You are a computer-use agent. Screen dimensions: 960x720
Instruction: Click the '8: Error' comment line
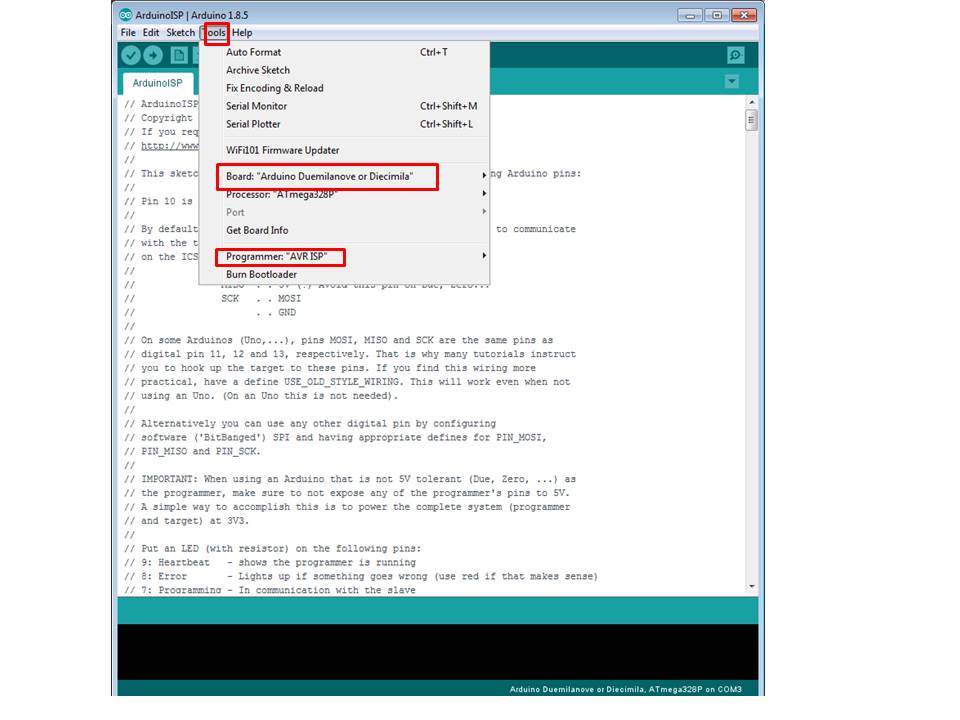361,577
